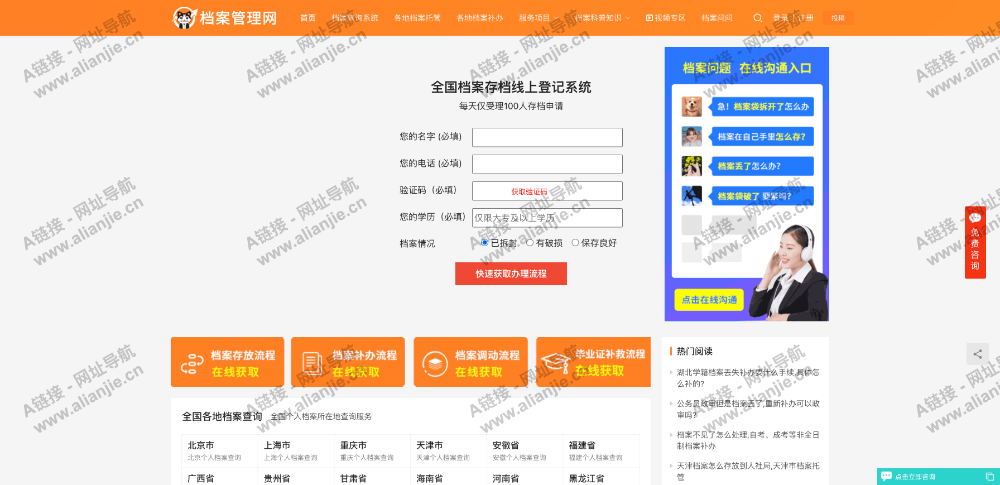Open article 档案不见了怎么处理
This screenshot has width=1000, height=485.
click(748, 440)
